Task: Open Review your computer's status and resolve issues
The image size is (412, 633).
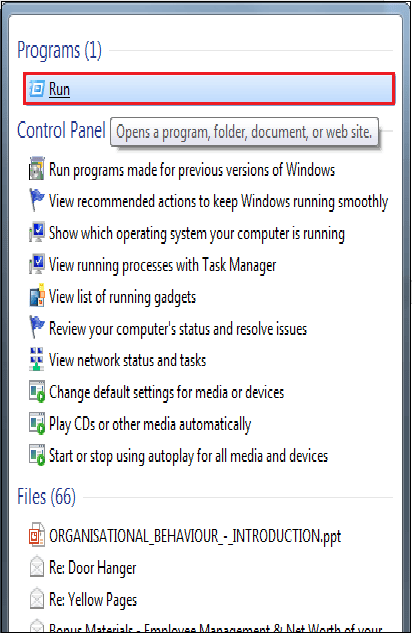Action: [x=178, y=329]
